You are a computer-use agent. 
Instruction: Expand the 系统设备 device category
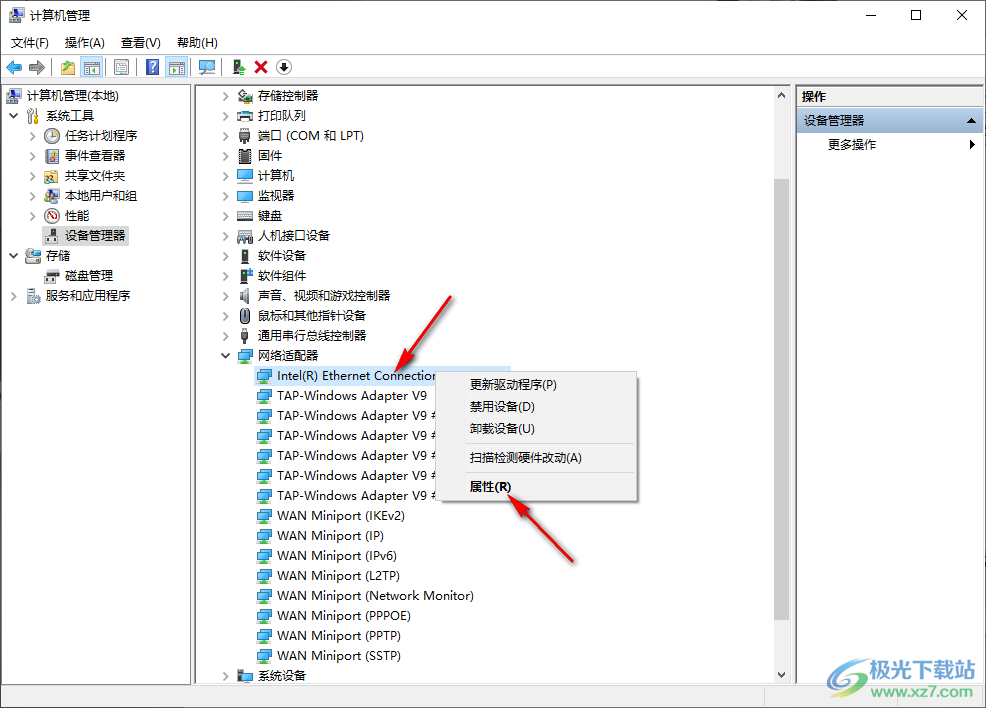[x=226, y=676]
